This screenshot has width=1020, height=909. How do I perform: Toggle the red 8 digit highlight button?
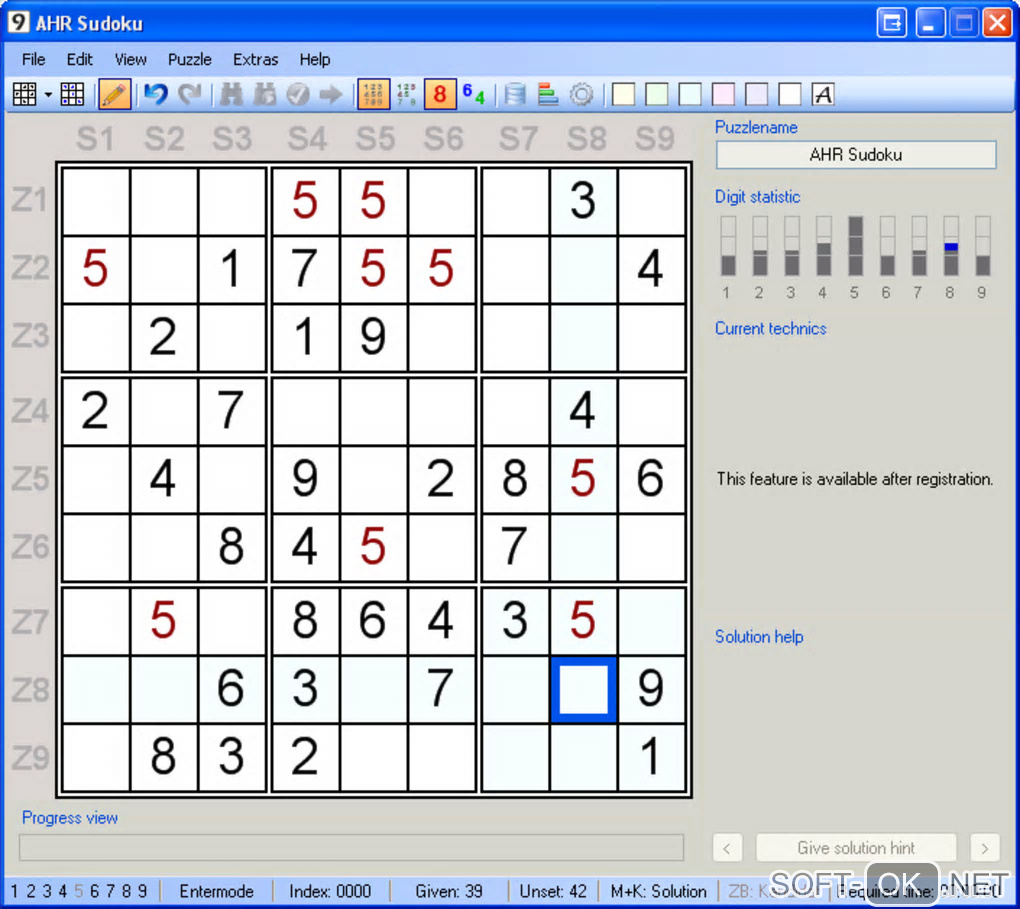[x=440, y=94]
